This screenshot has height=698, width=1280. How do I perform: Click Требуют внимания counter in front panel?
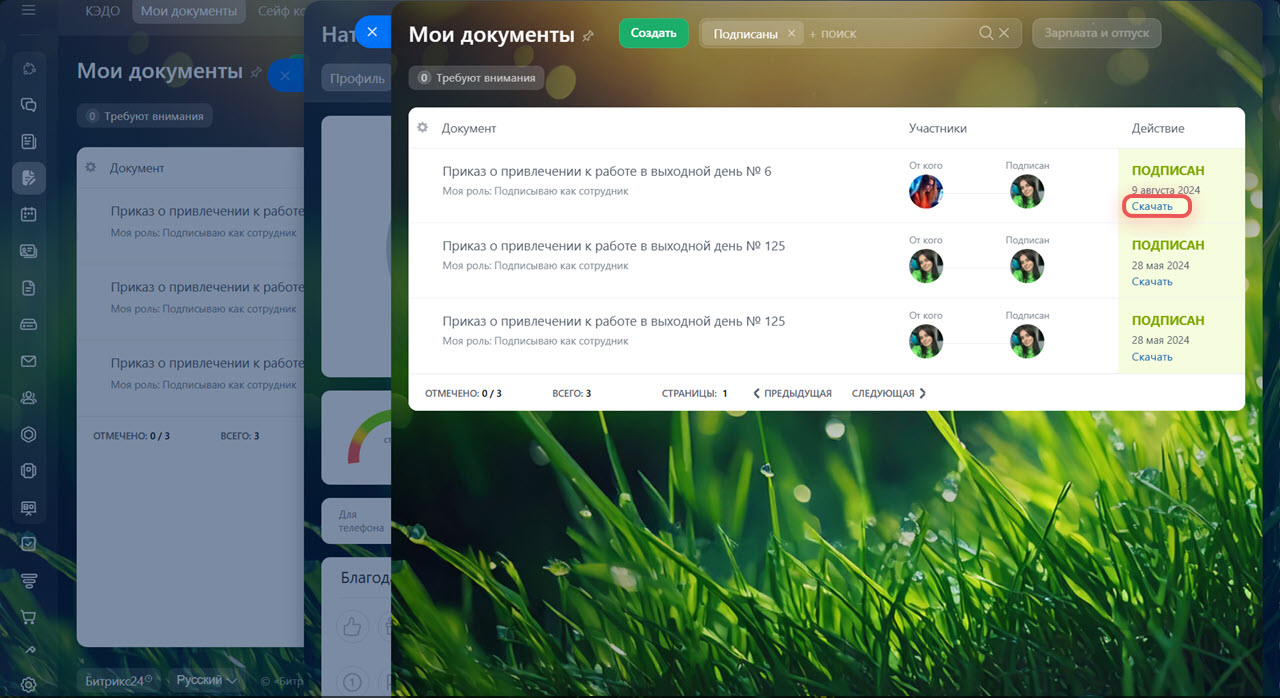coord(476,78)
